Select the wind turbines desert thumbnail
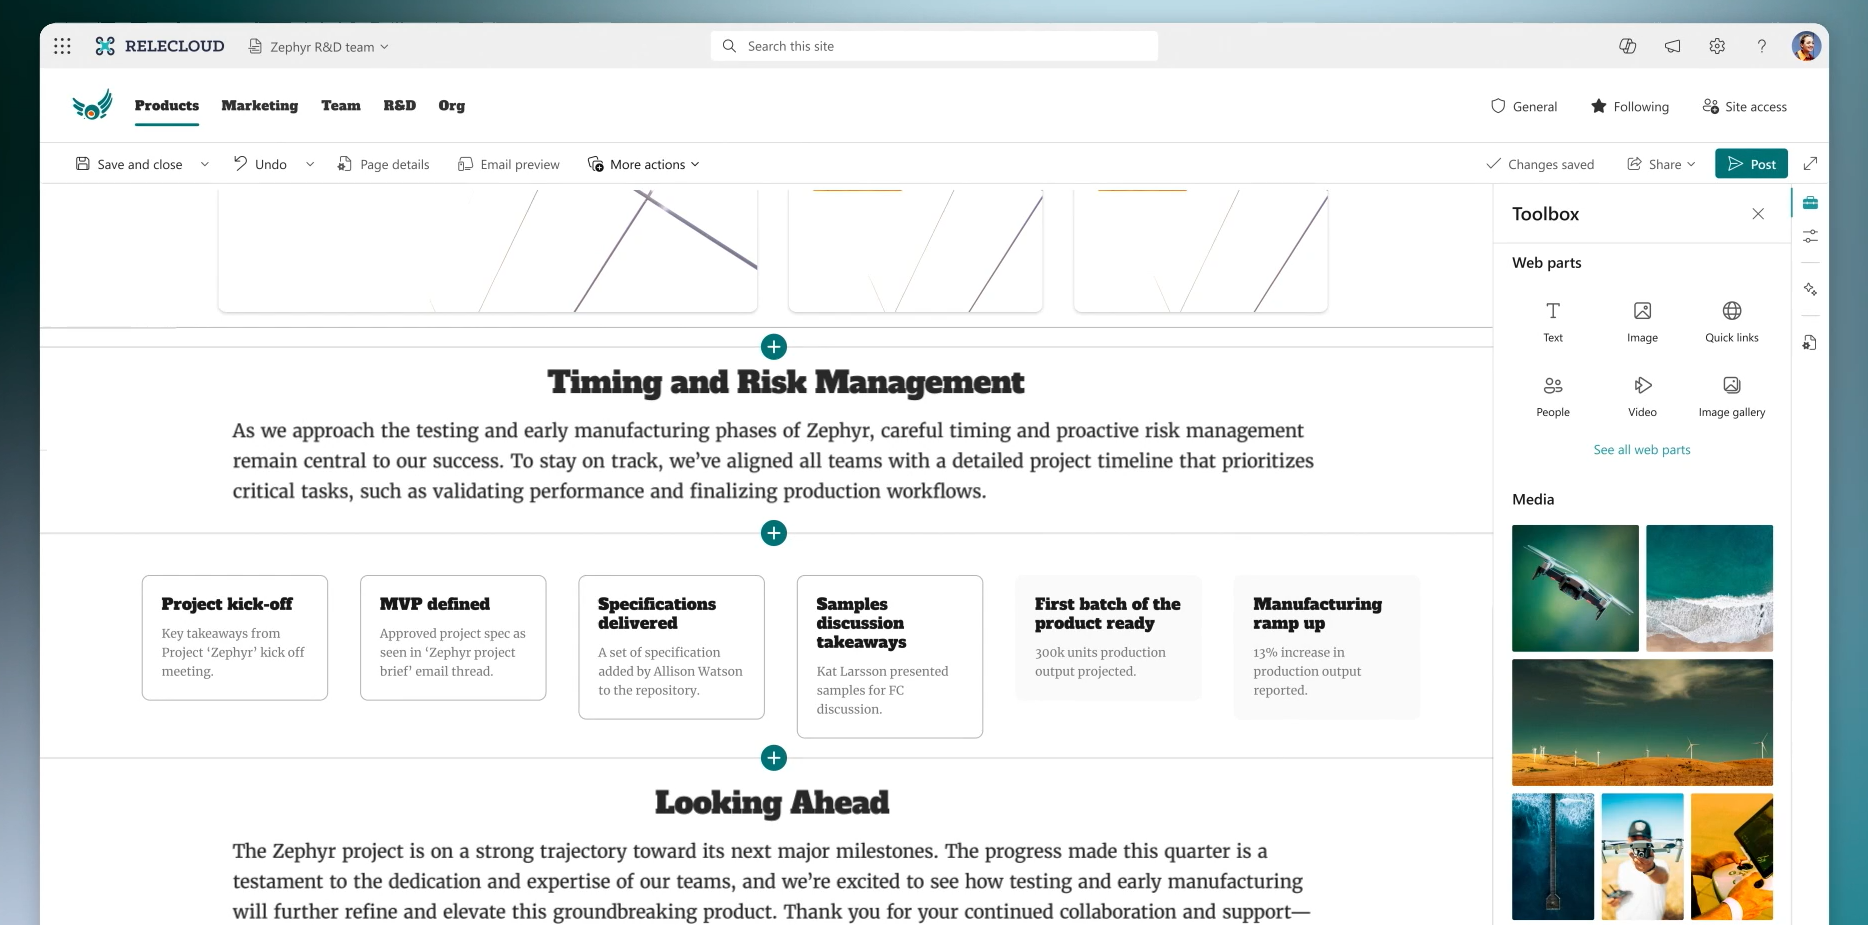This screenshot has height=925, width=1868. [x=1642, y=722]
